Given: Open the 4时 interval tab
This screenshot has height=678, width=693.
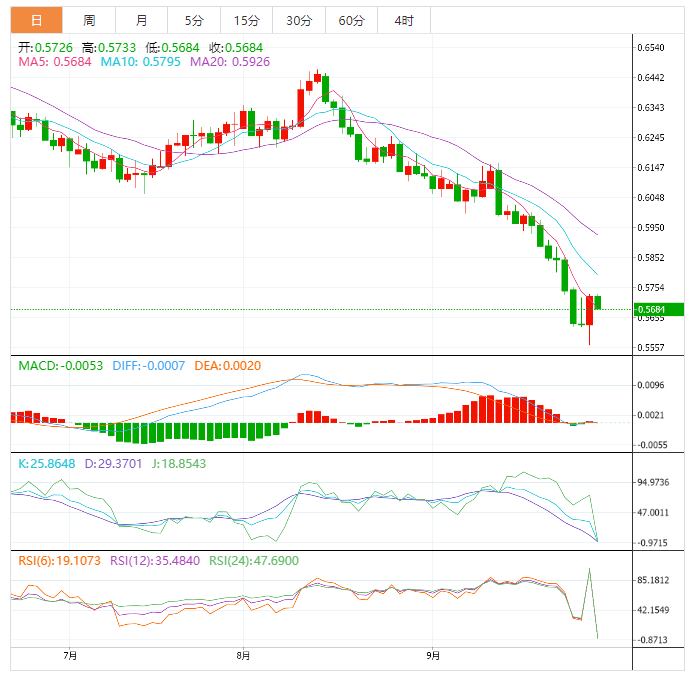Looking at the screenshot, I should tap(404, 20).
